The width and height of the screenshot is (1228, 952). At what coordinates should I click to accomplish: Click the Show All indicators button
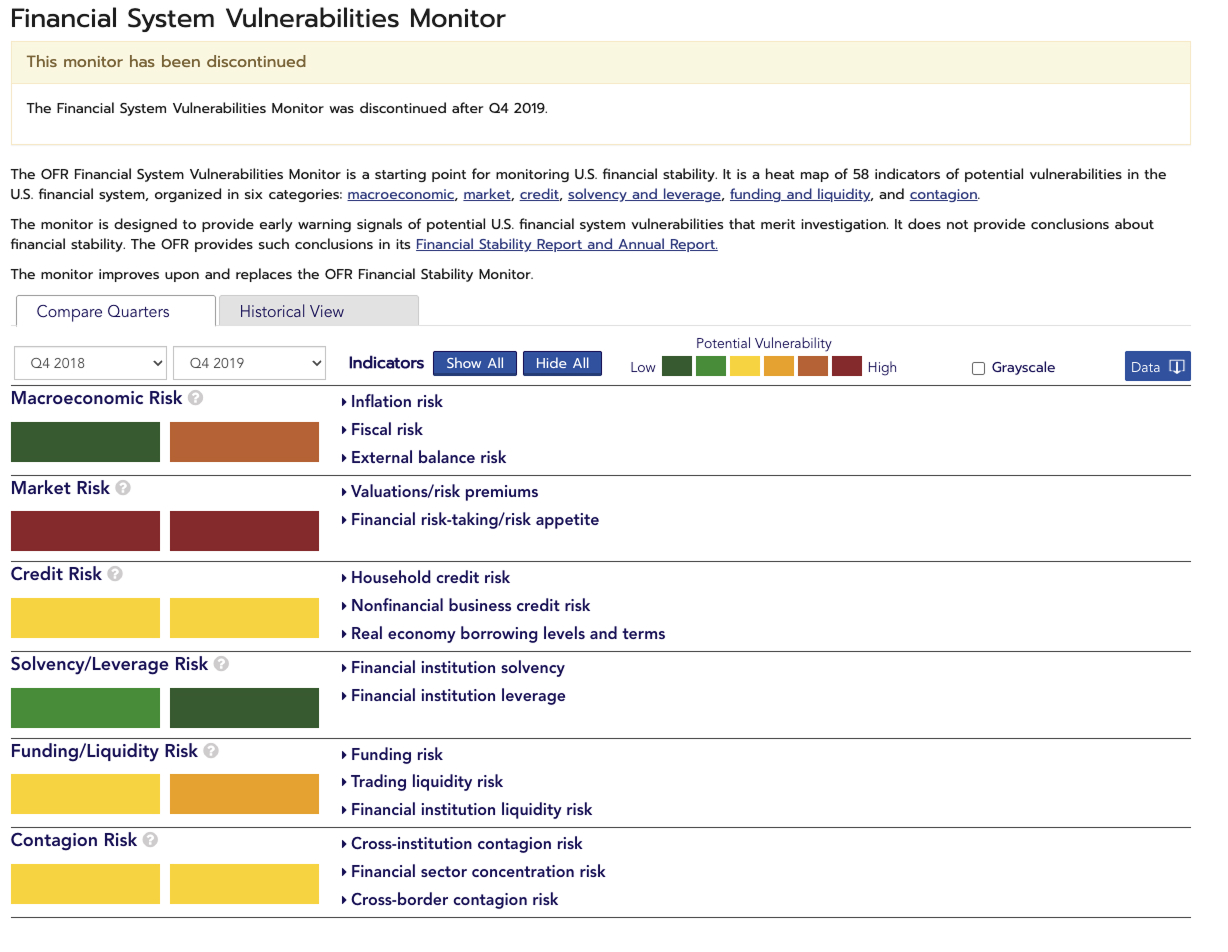click(x=475, y=363)
